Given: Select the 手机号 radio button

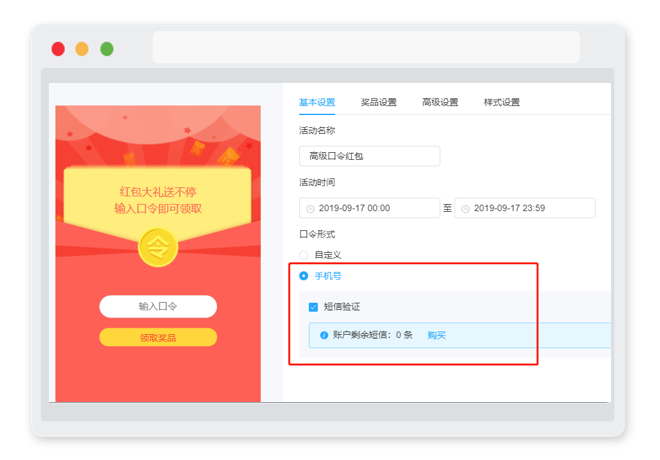Looking at the screenshot, I should click(303, 276).
